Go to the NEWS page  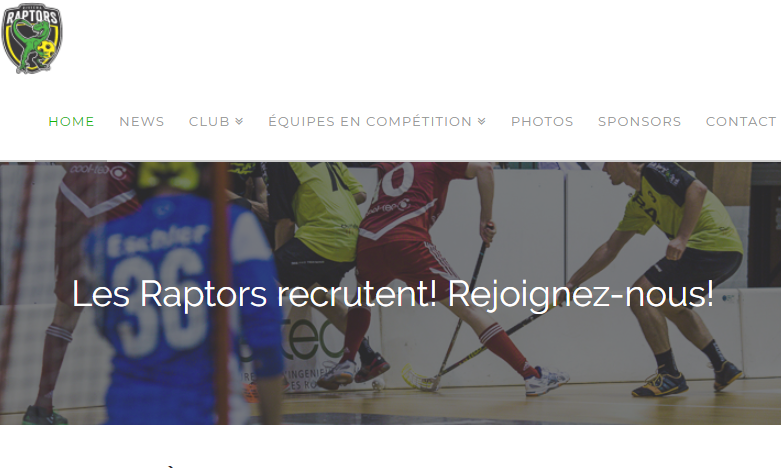click(x=141, y=121)
